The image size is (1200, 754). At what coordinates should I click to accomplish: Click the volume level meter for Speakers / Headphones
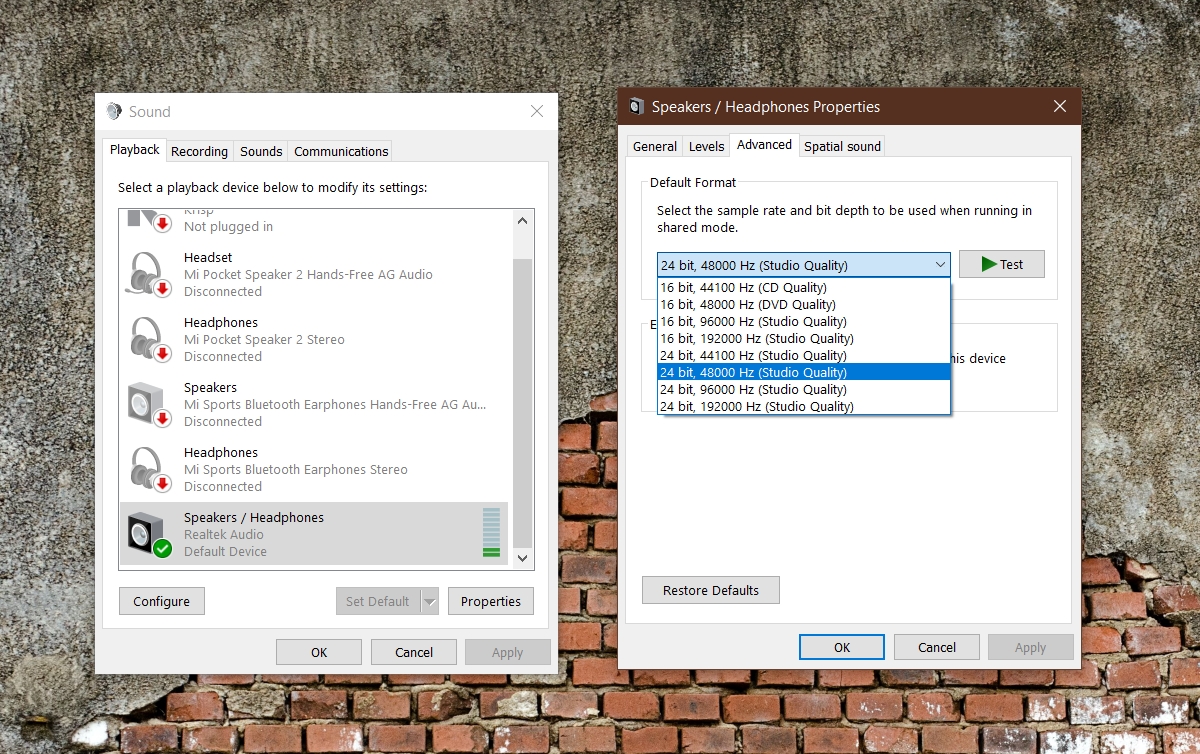click(491, 532)
